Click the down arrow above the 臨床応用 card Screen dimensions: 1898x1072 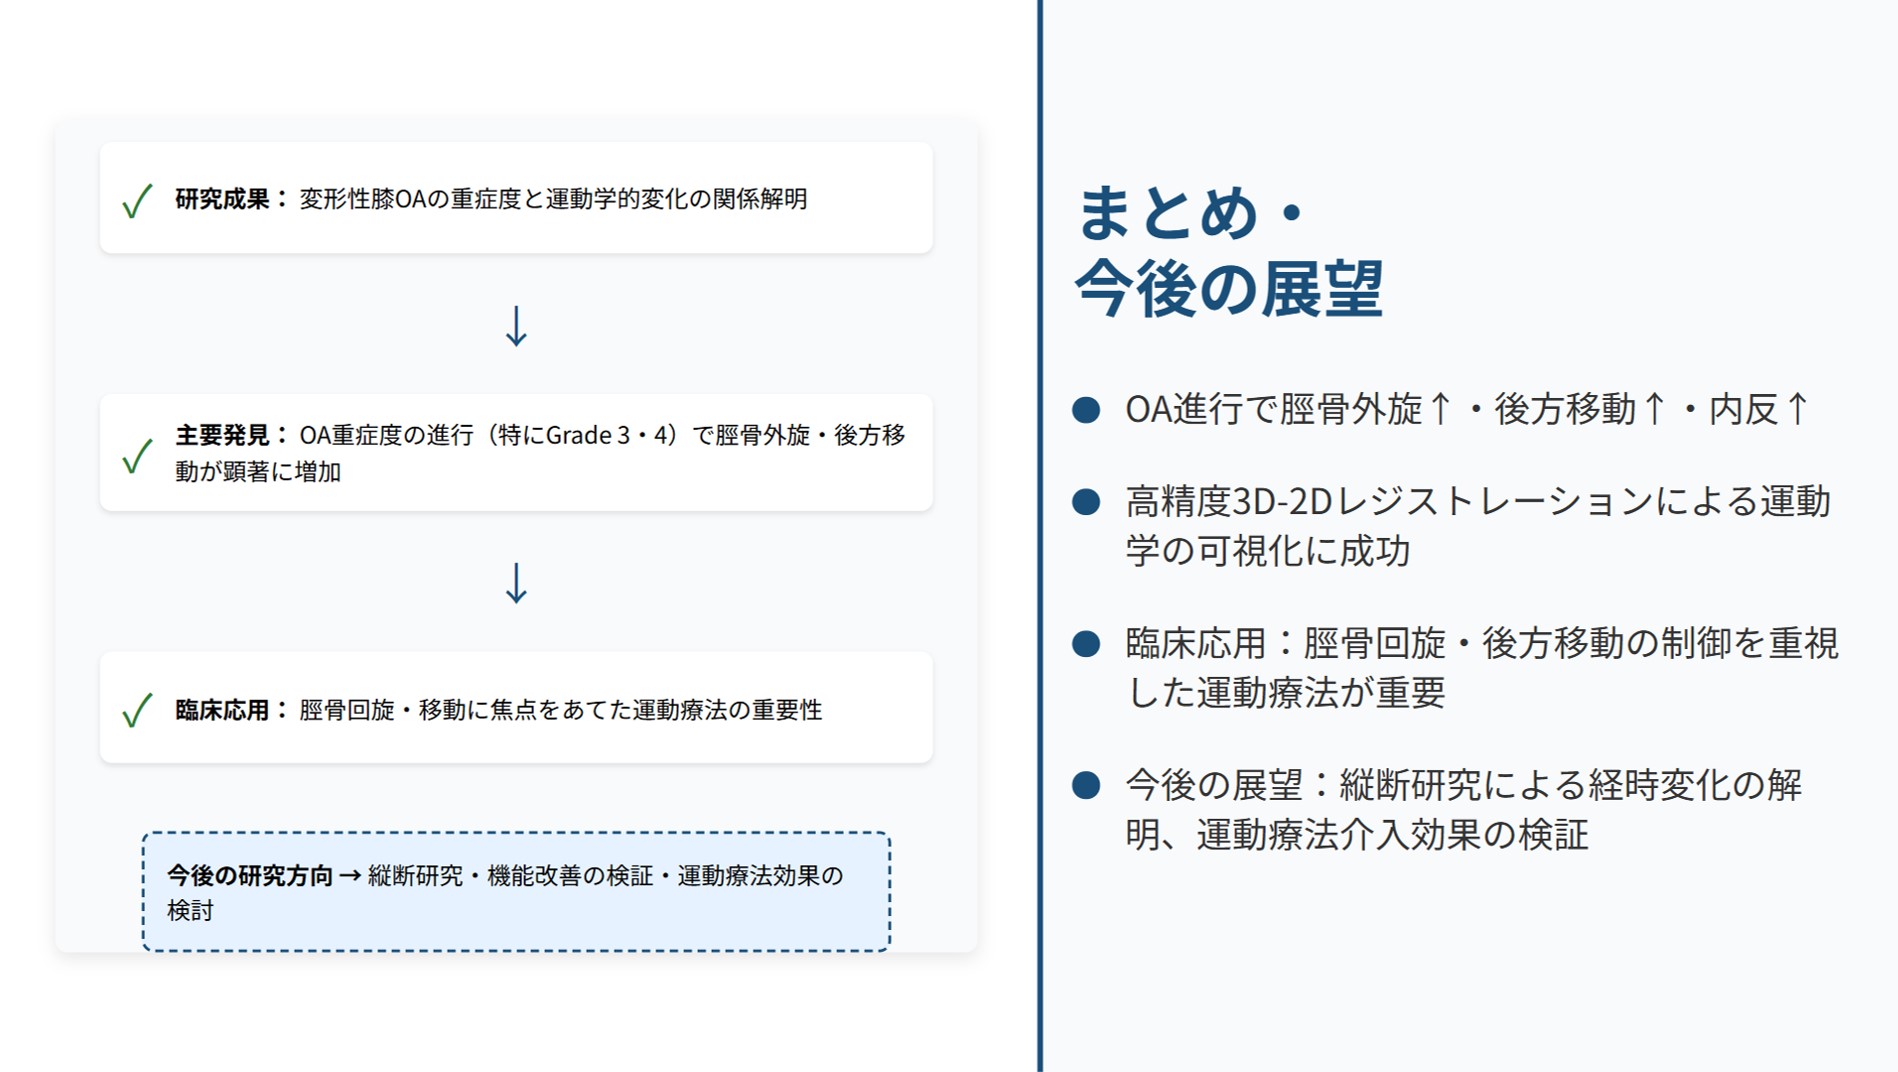point(516,583)
